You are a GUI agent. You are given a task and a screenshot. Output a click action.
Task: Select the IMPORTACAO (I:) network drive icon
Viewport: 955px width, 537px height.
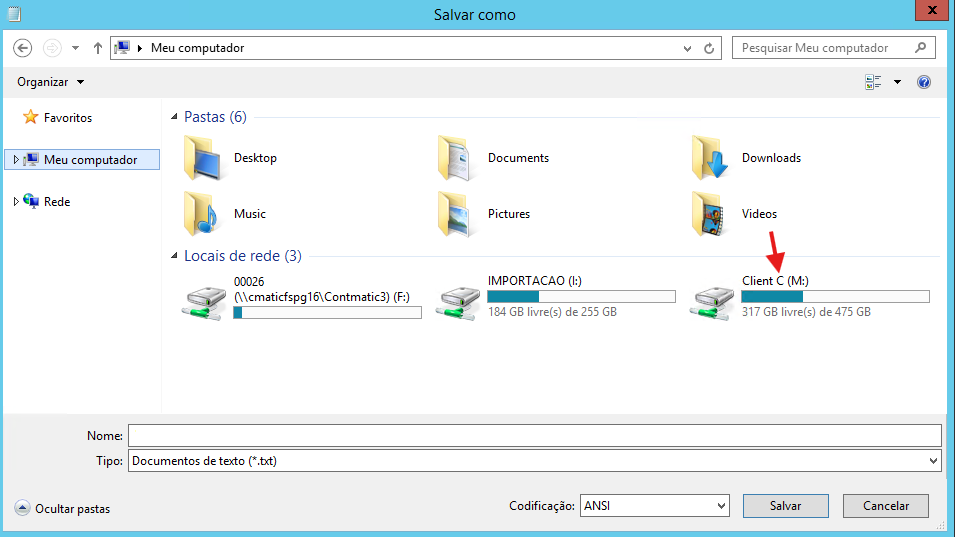pos(458,303)
